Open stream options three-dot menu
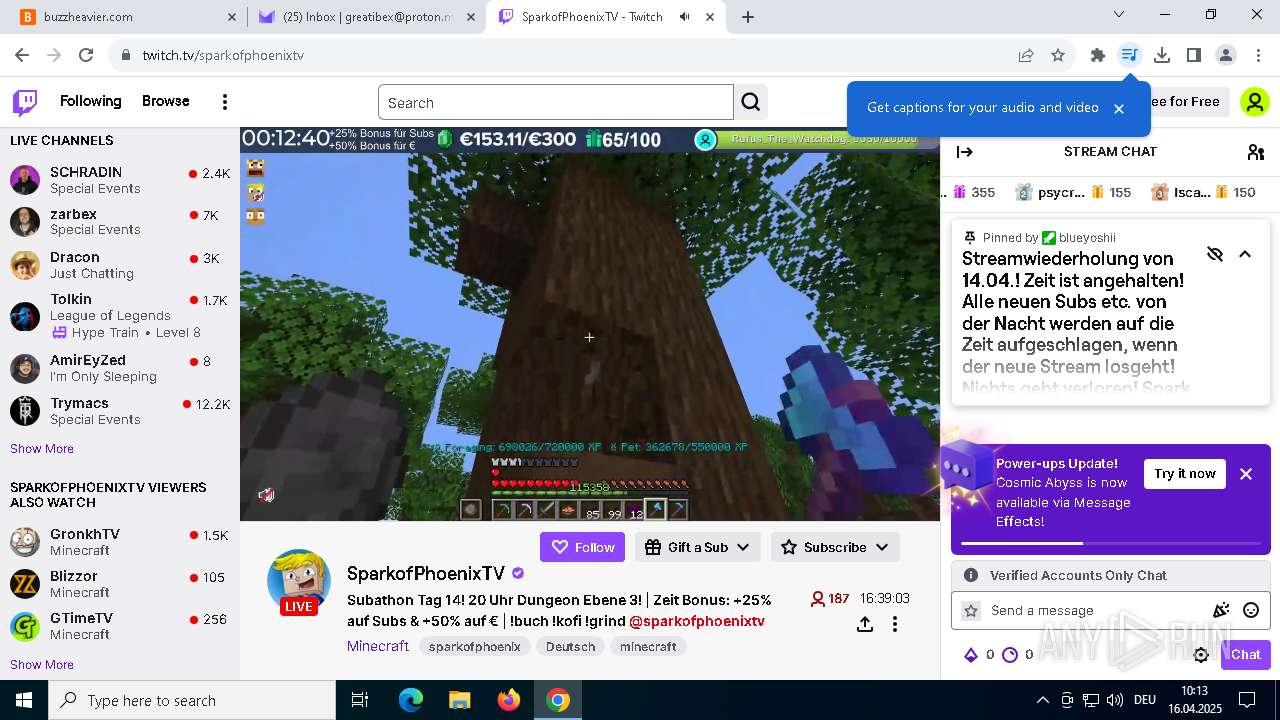Viewport: 1280px width, 720px height. coord(895,624)
